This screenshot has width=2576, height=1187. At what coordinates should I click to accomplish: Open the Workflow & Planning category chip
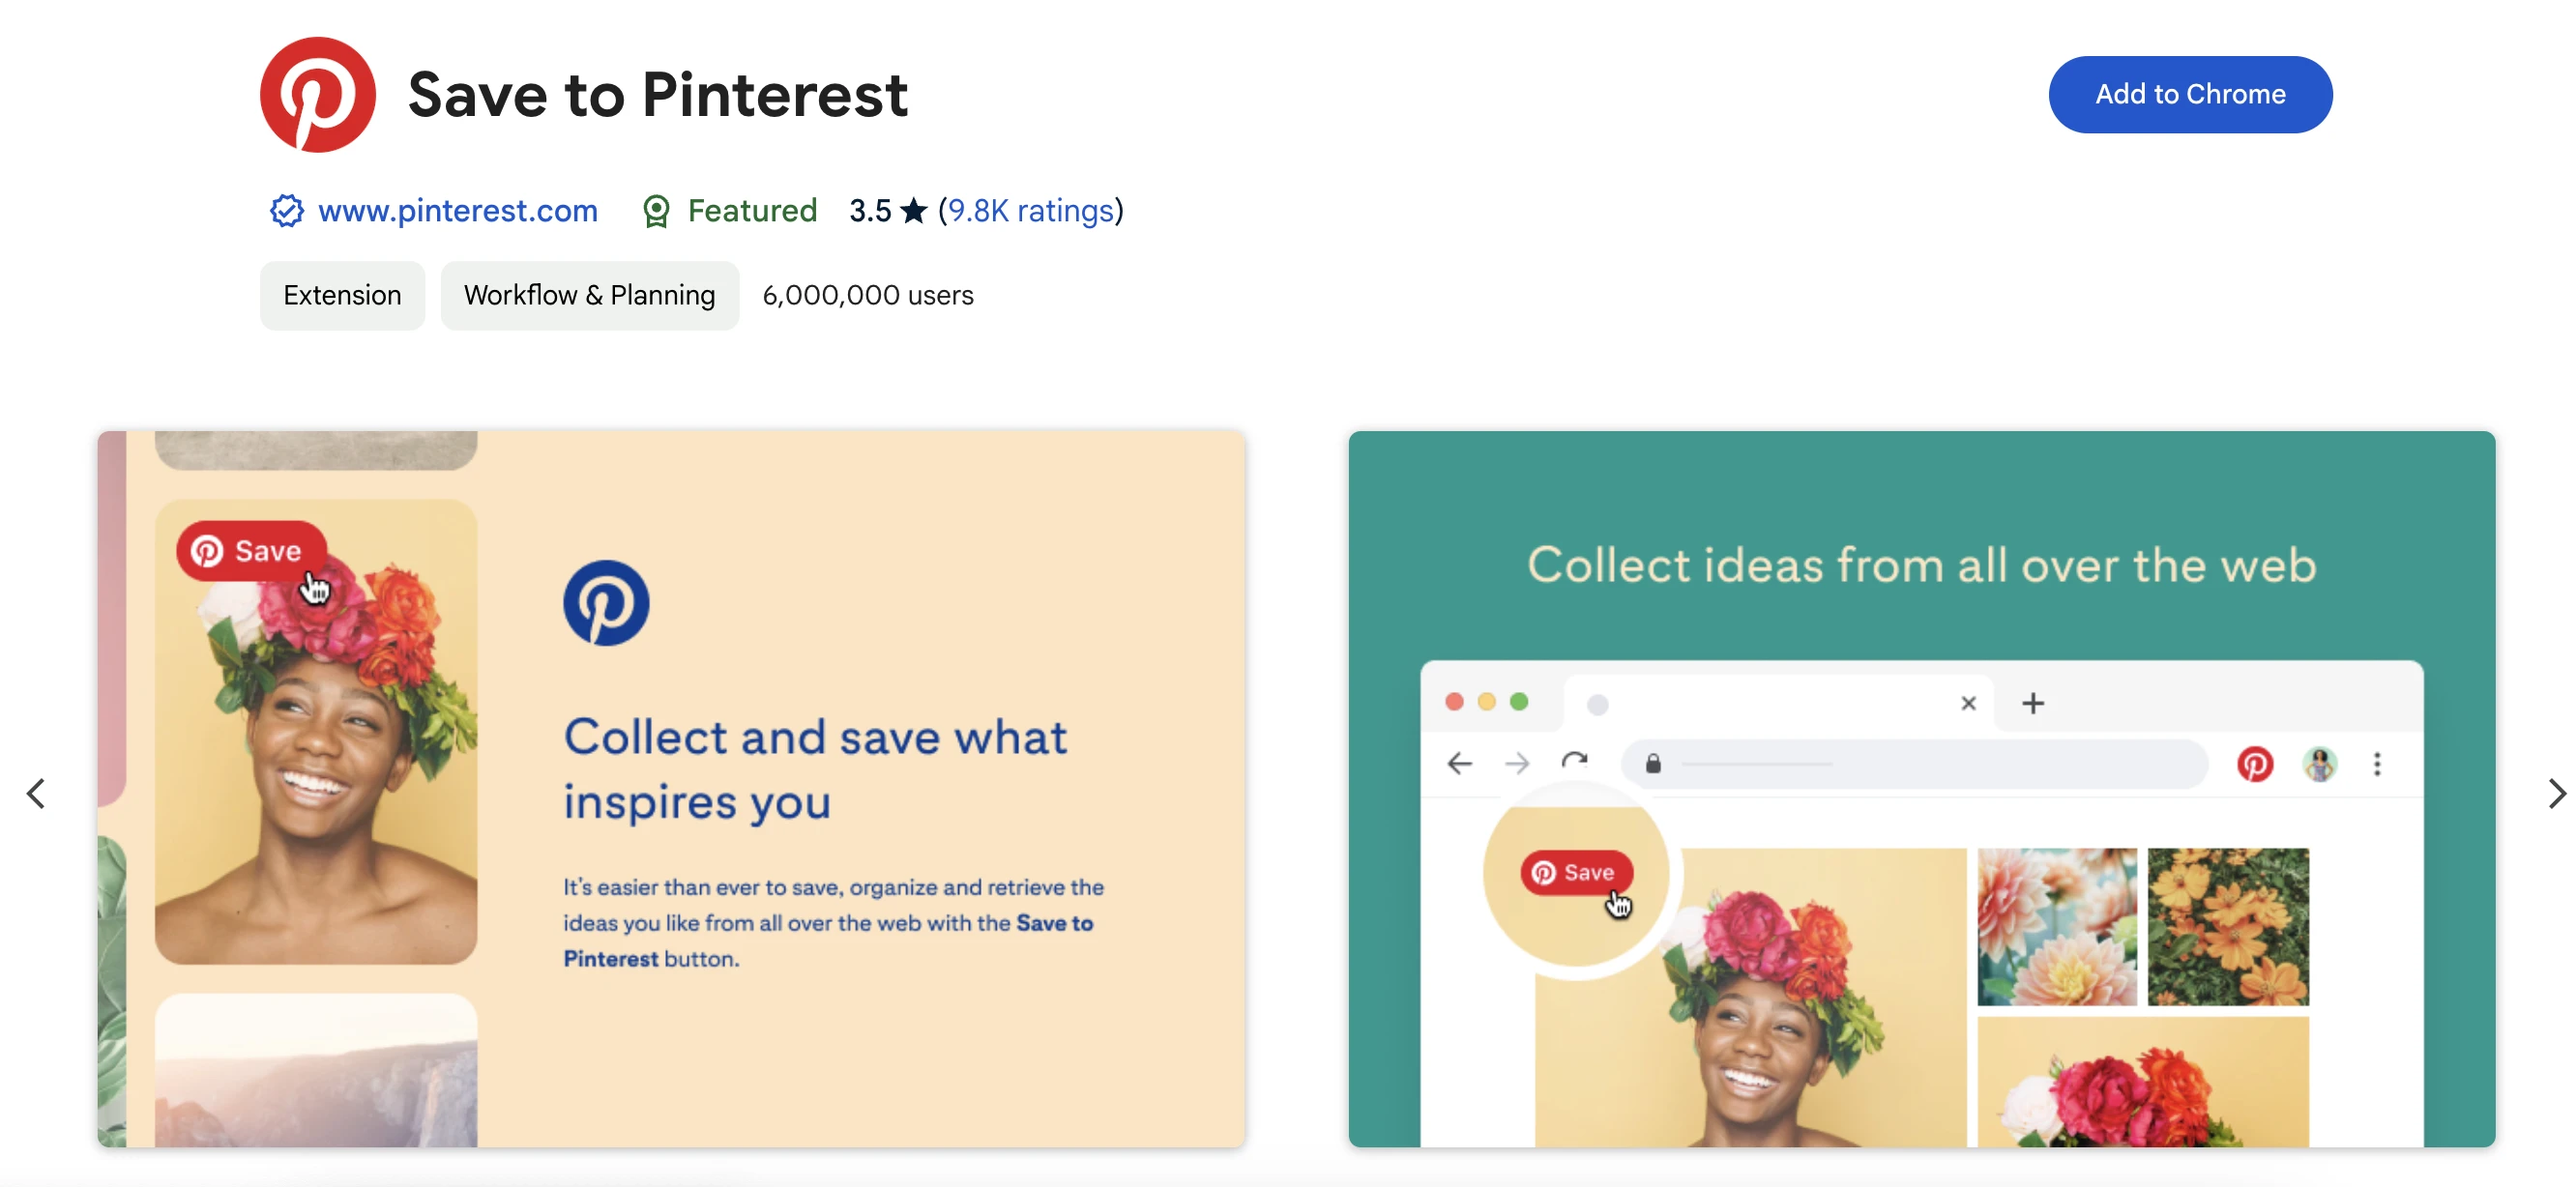pyautogui.click(x=589, y=296)
